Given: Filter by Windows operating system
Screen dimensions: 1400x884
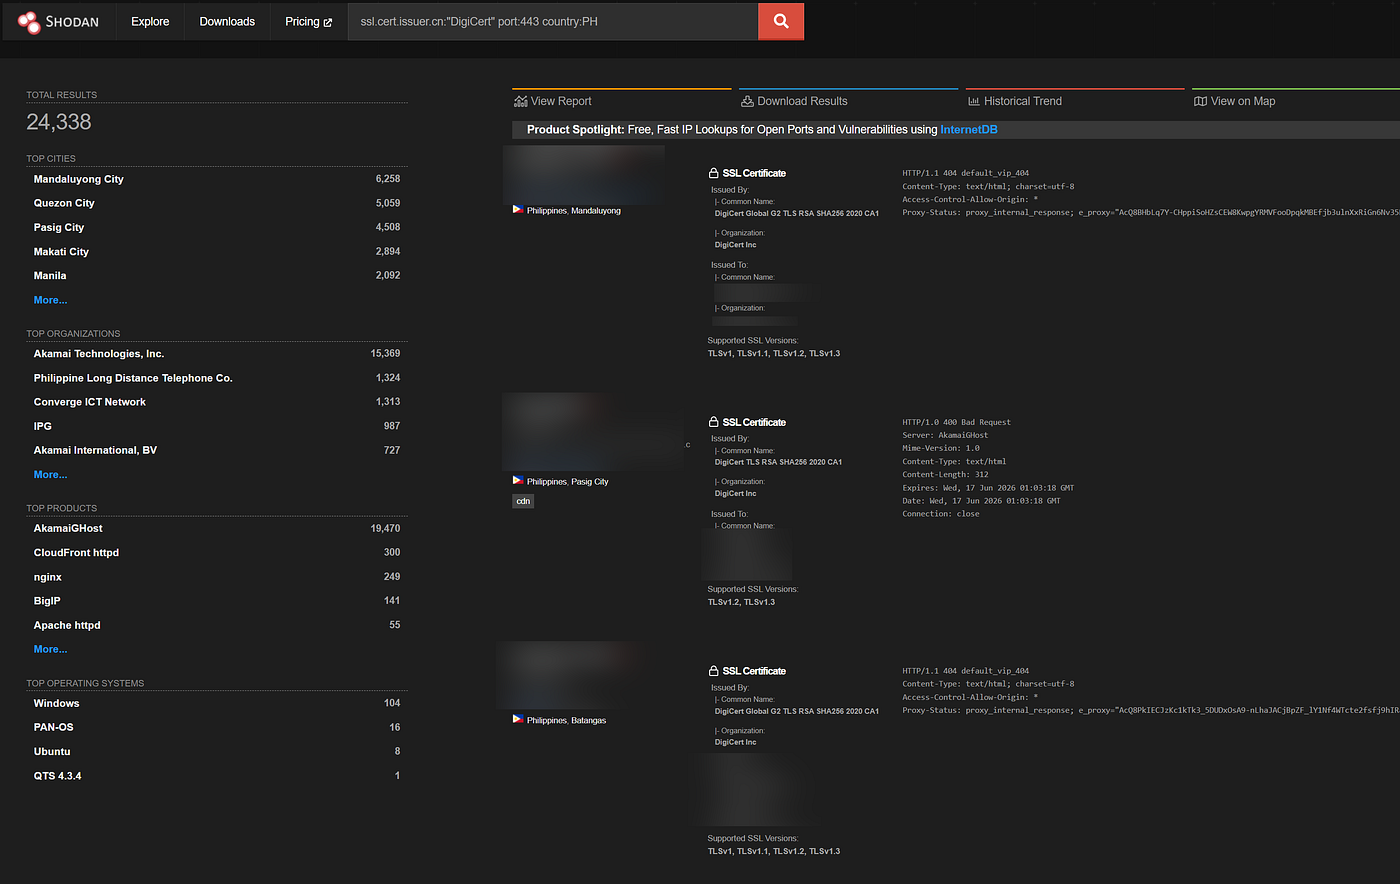Looking at the screenshot, I should [x=56, y=703].
